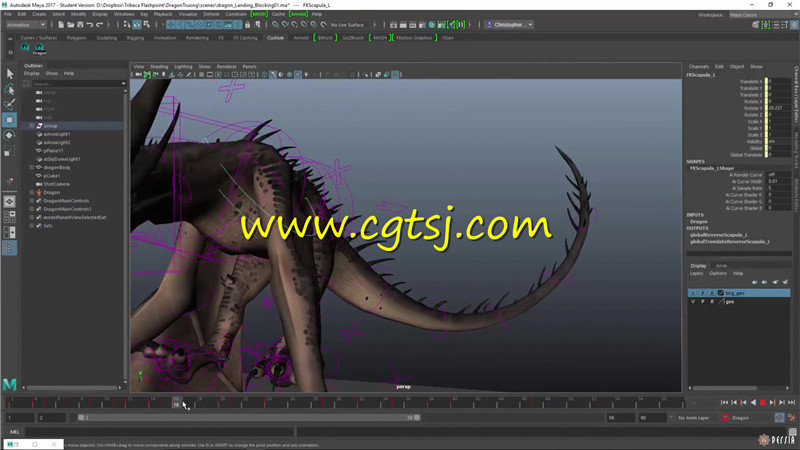
Task: Expand the Group node in Outliner
Action: pos(32,126)
